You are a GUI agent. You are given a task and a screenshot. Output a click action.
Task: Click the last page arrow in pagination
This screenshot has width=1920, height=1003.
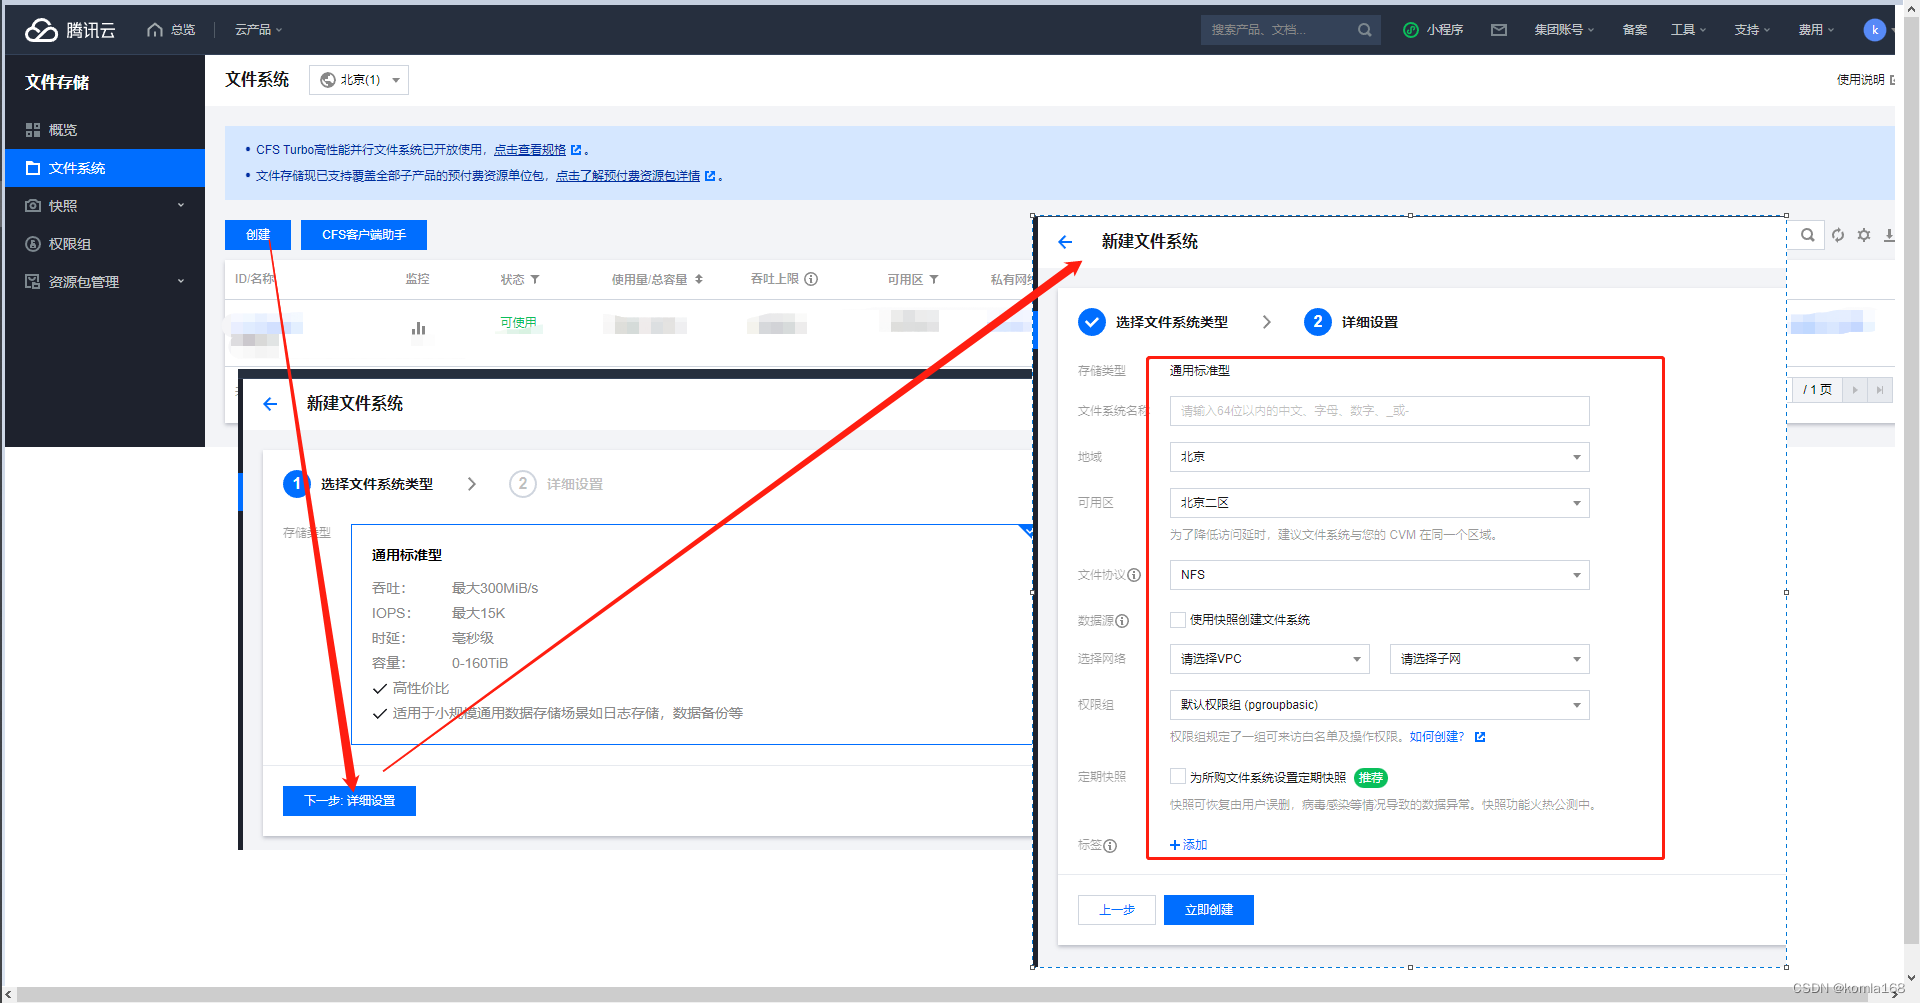(1880, 390)
